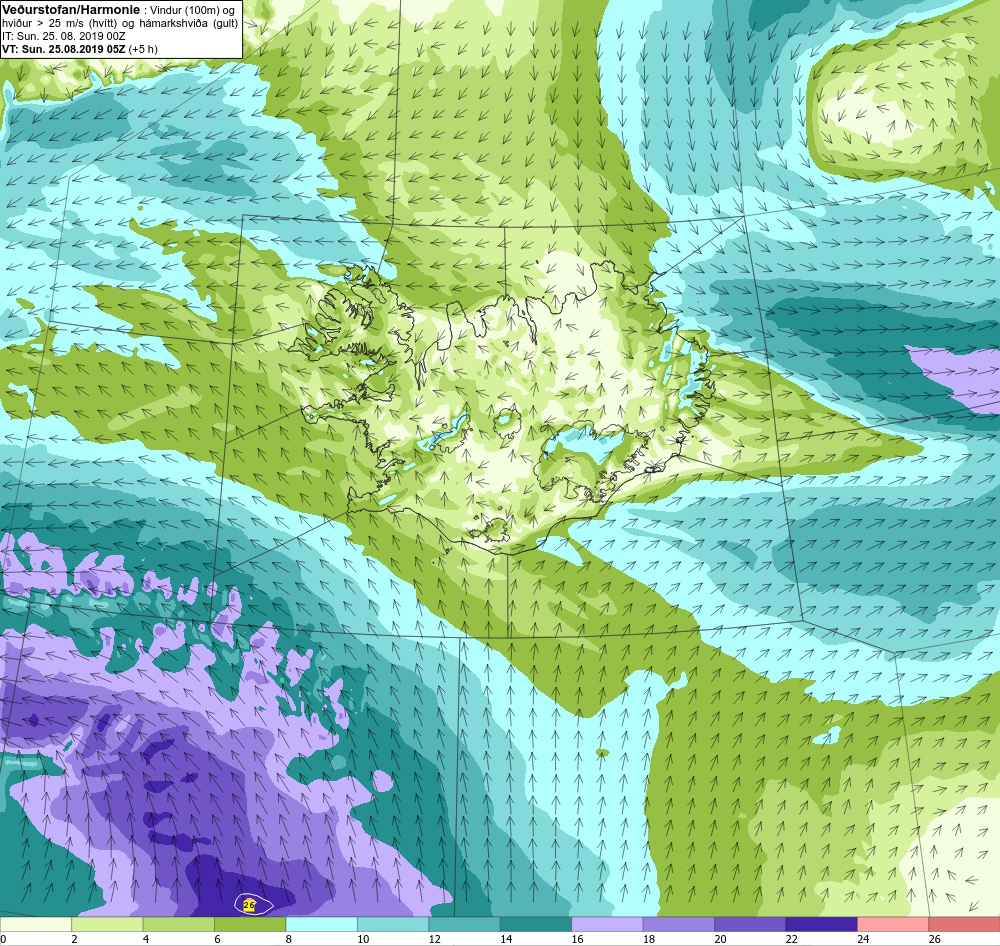The width and height of the screenshot is (1000, 946).
Task: Click the legend scale label '4'
Action: click(146, 939)
